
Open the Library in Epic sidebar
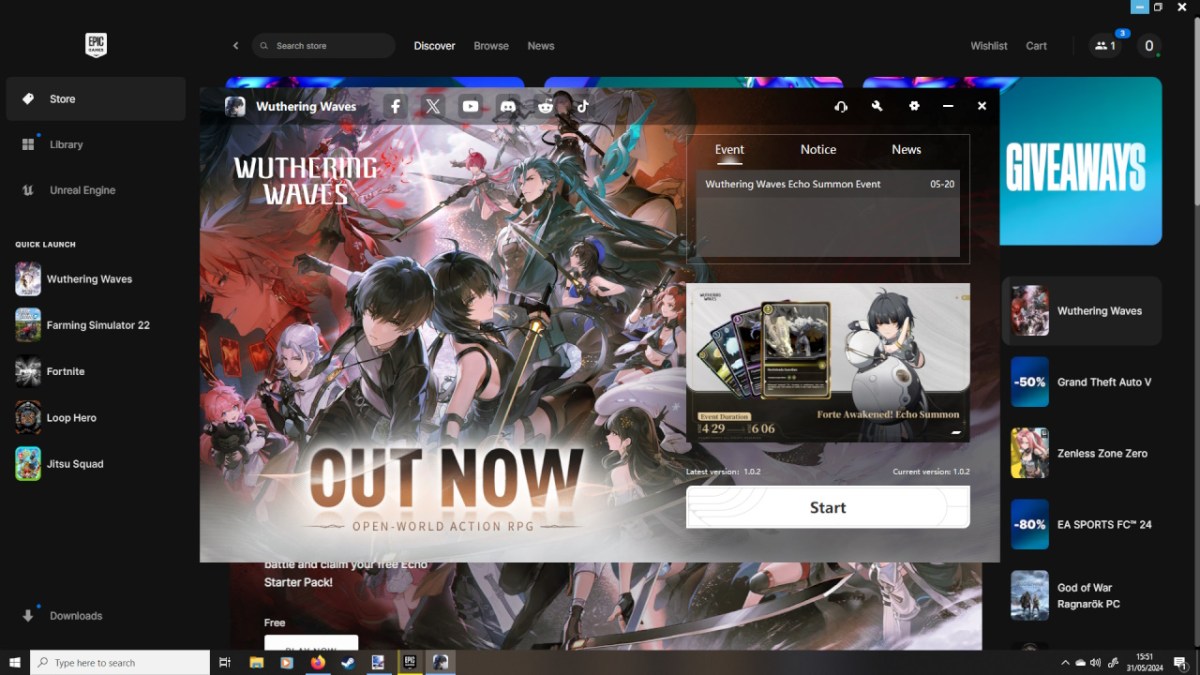[x=66, y=145]
